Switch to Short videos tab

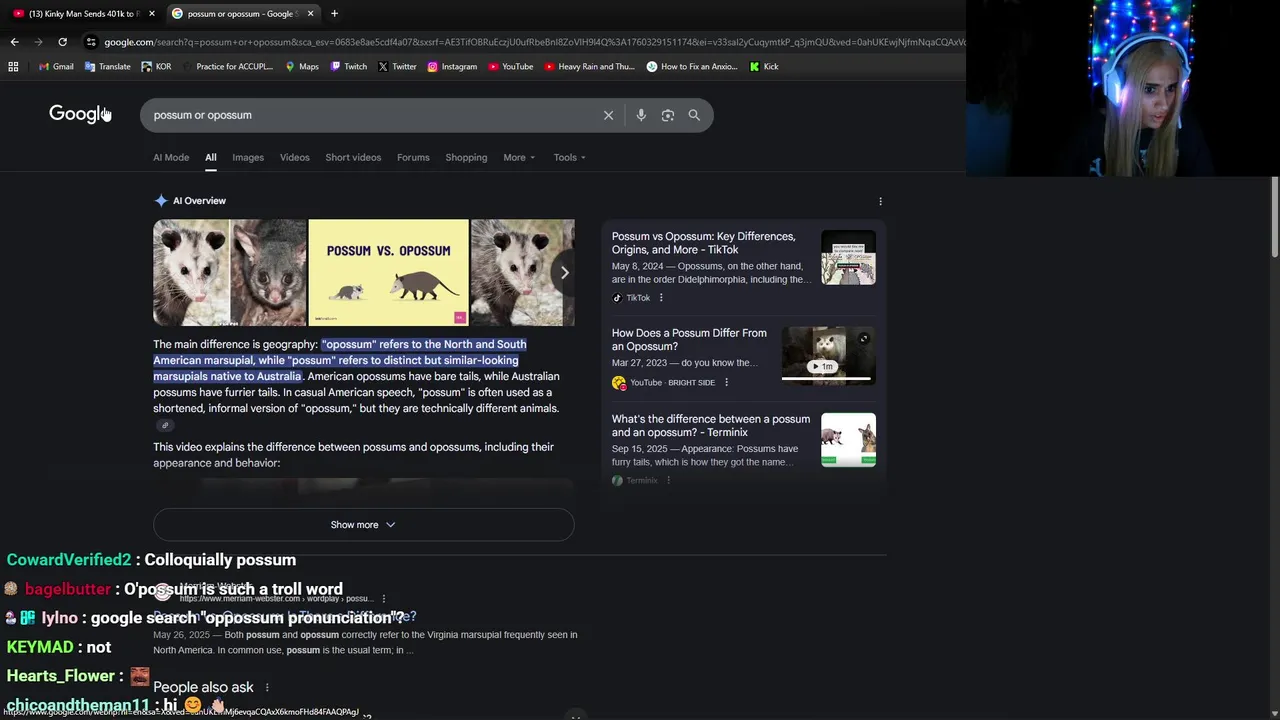coord(353,157)
